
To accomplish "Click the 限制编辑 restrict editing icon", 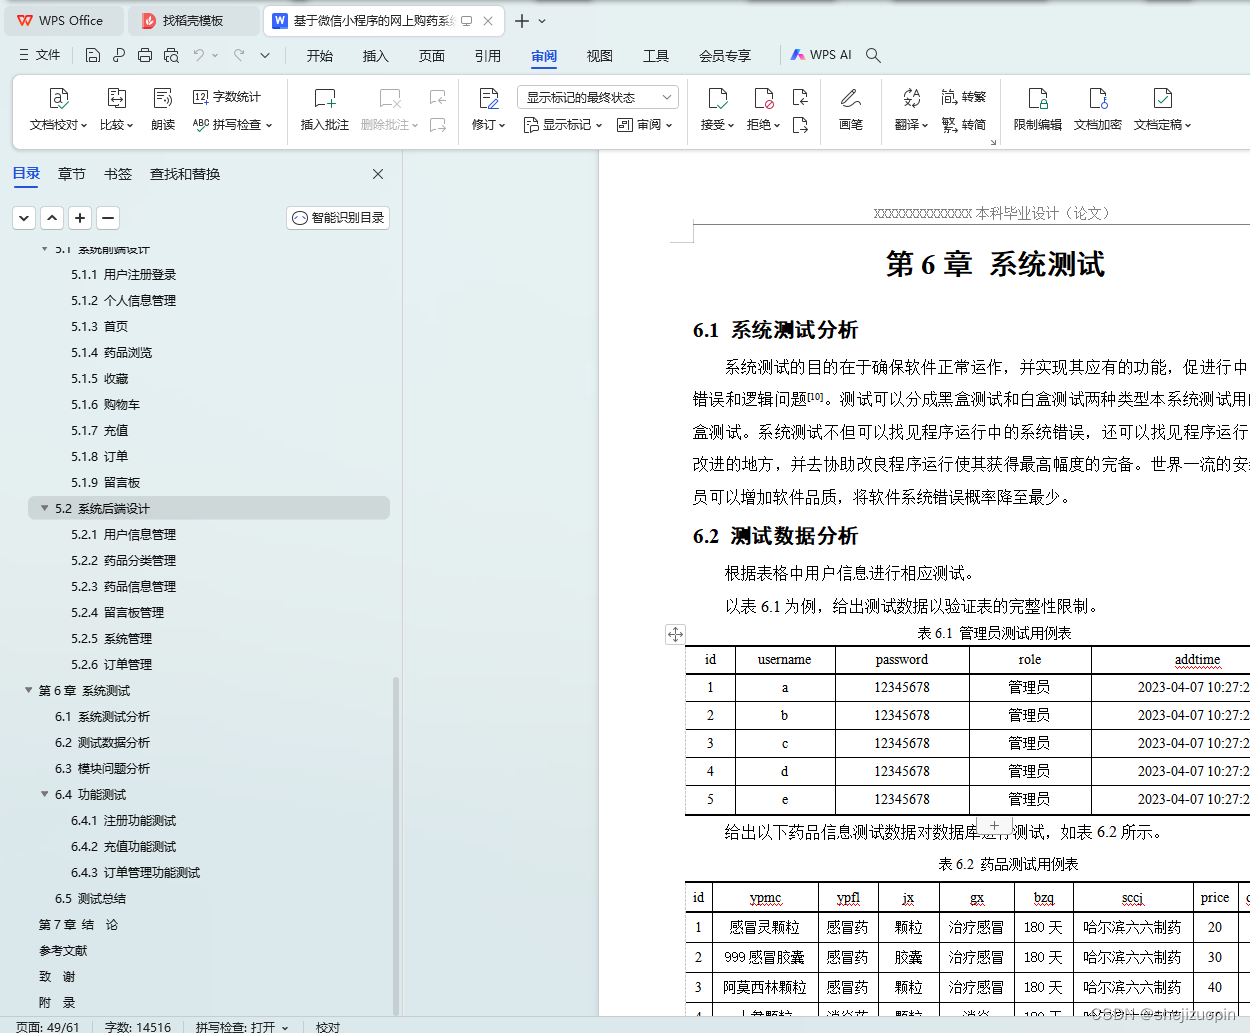I will (1038, 98).
